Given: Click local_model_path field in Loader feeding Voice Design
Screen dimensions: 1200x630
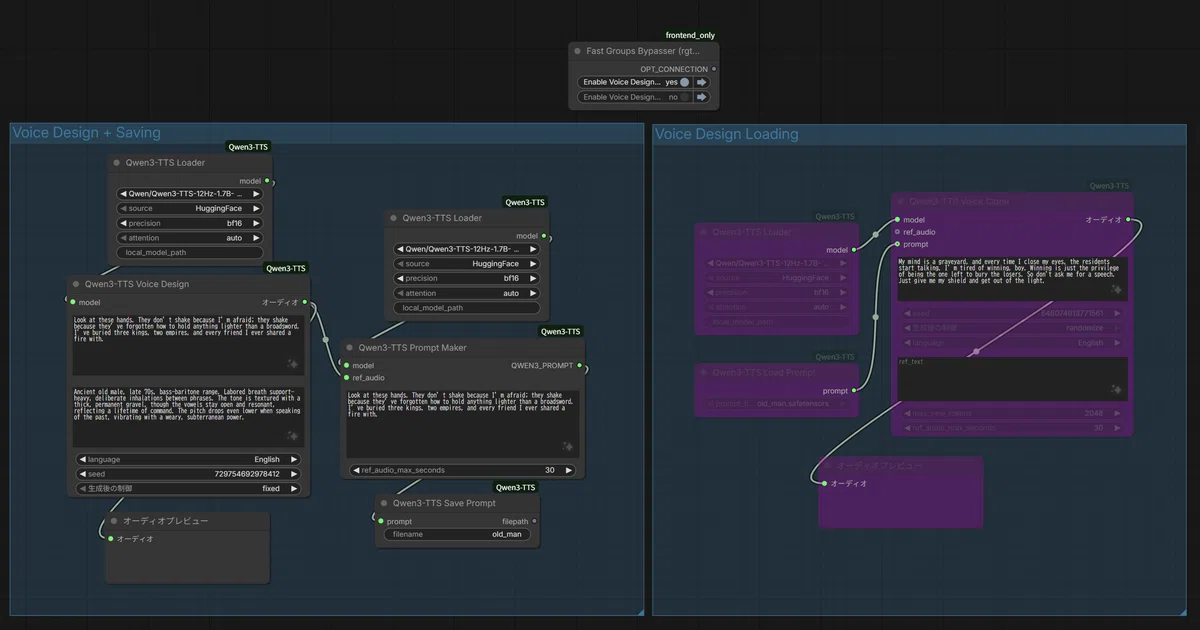Looking at the screenshot, I should [x=190, y=253].
